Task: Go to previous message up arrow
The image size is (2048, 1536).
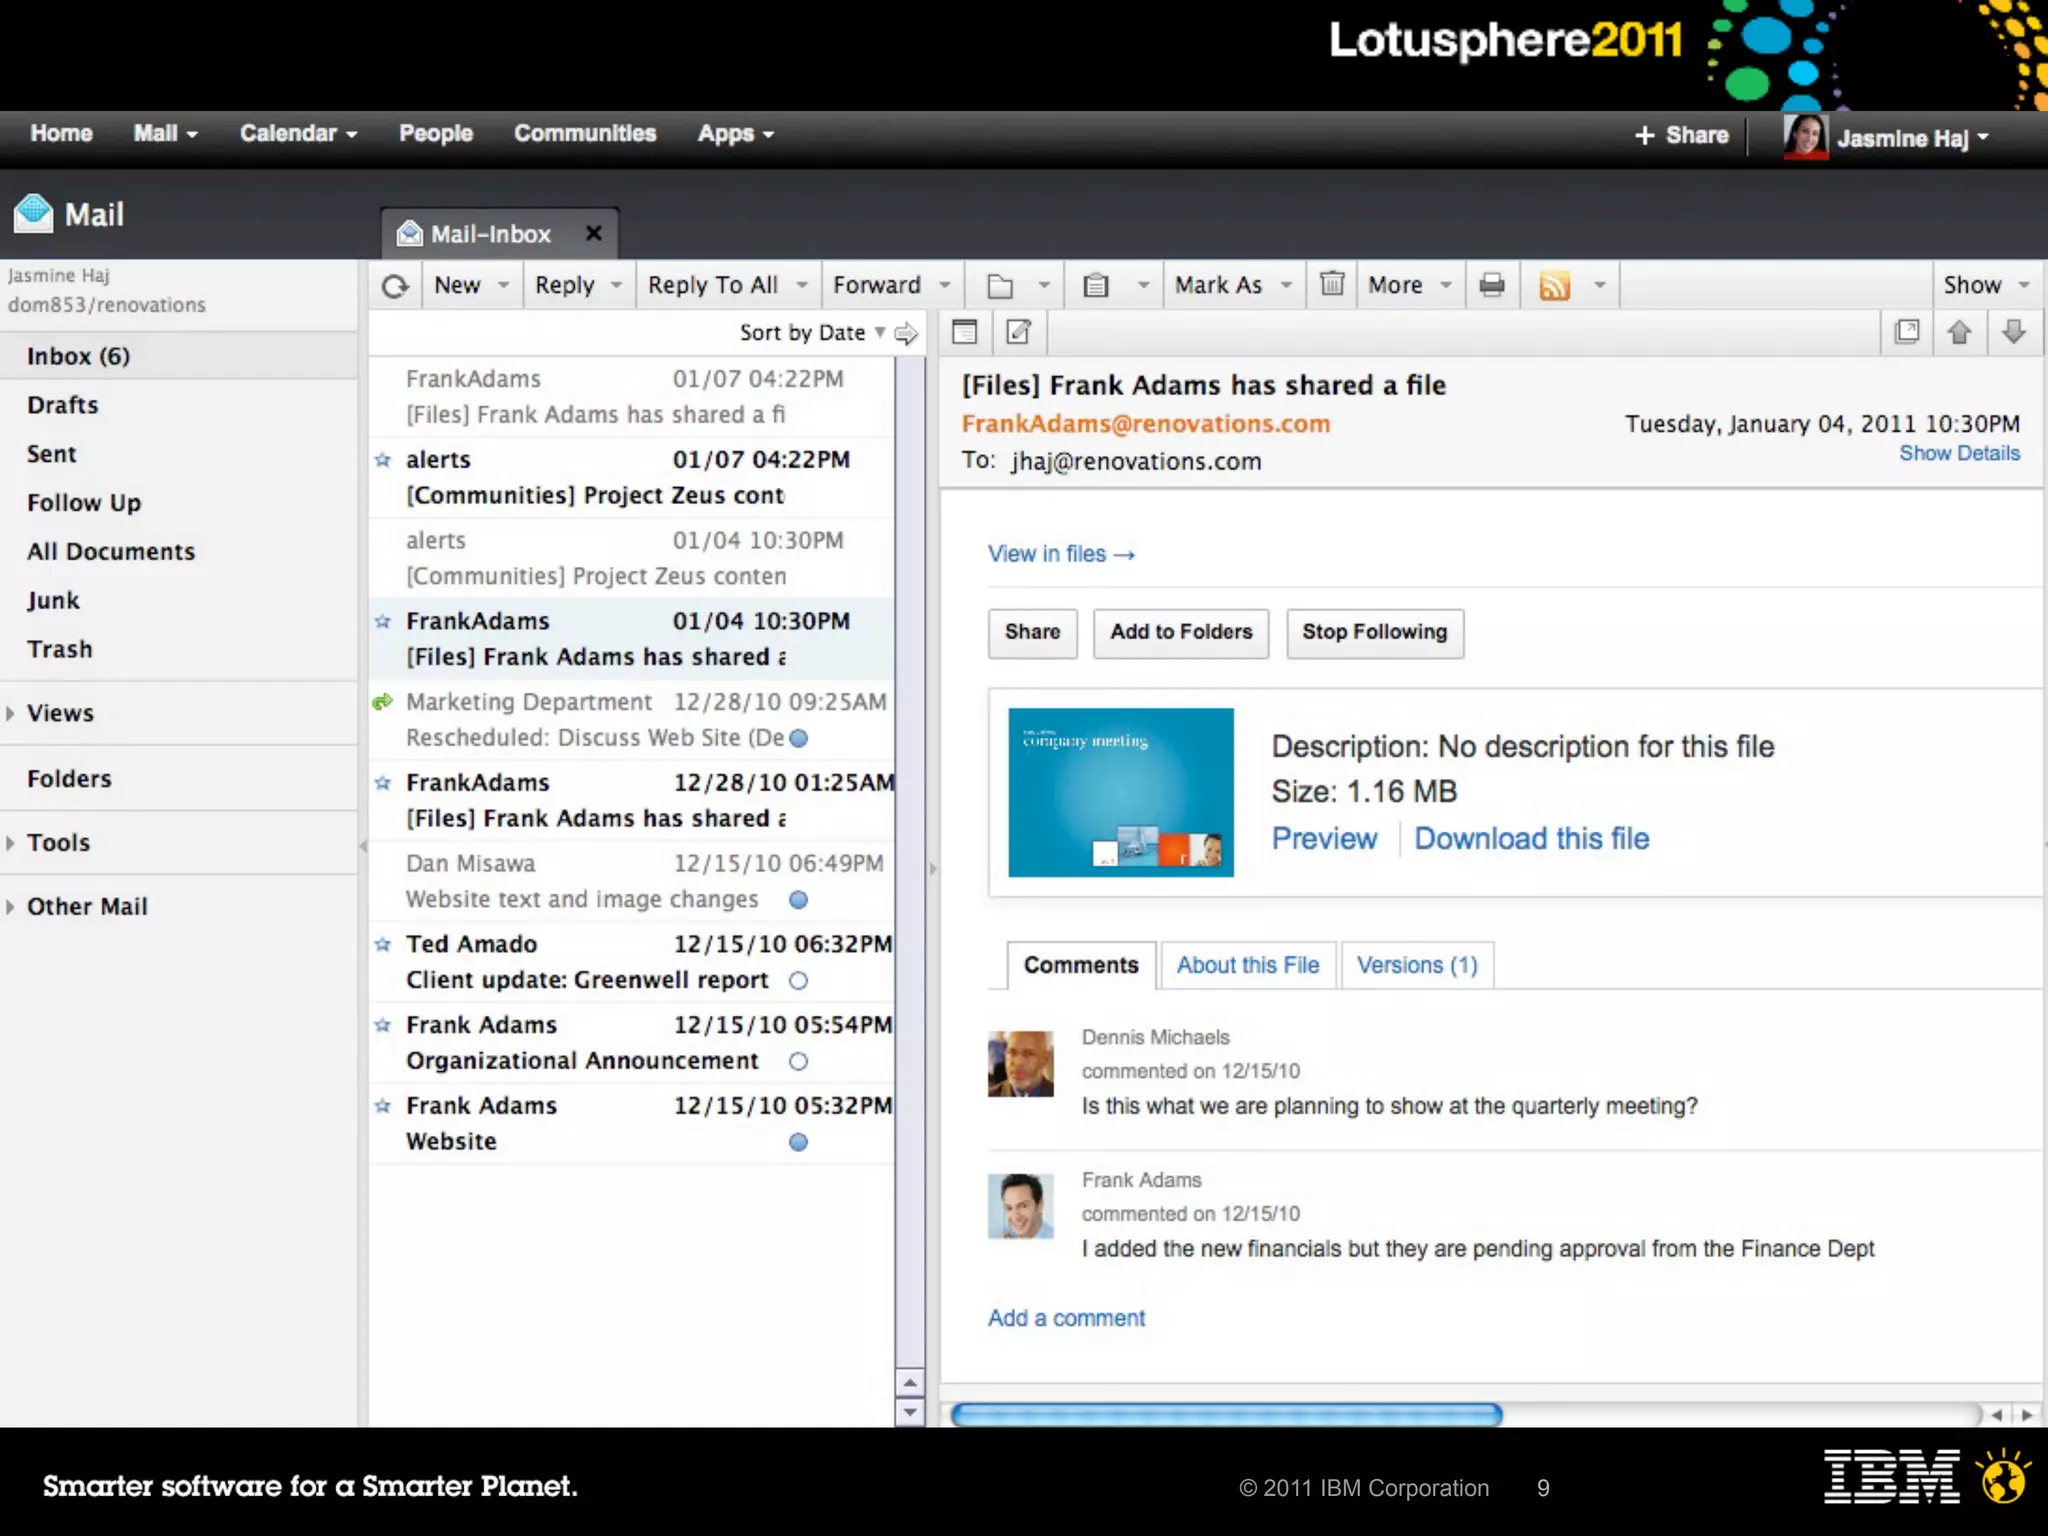Action: tap(1960, 332)
